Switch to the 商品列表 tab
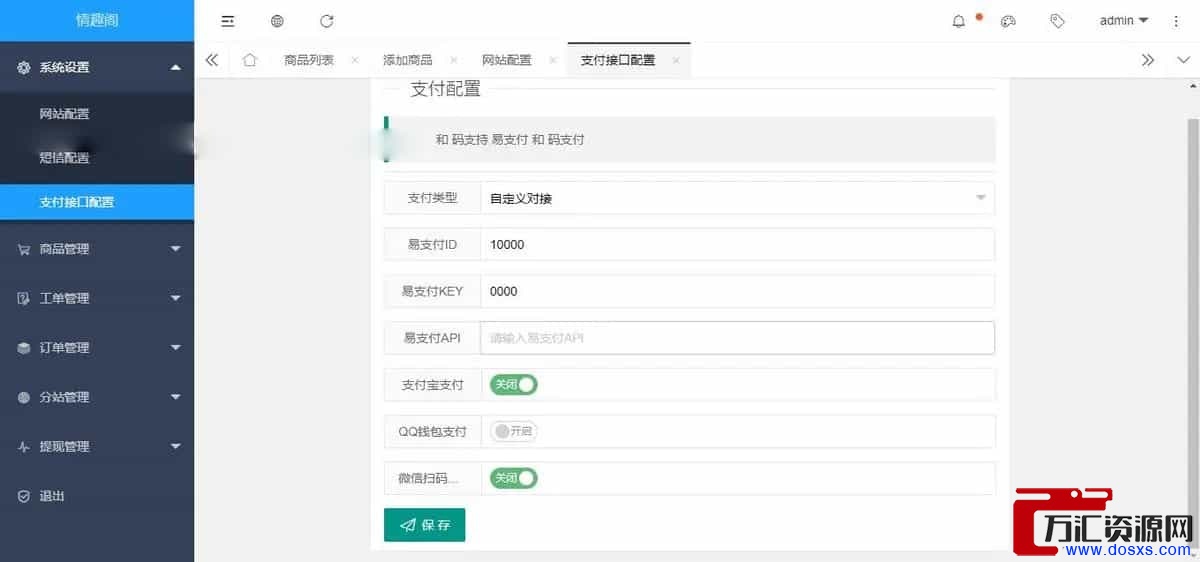This screenshot has height=562, width=1200. (309, 60)
